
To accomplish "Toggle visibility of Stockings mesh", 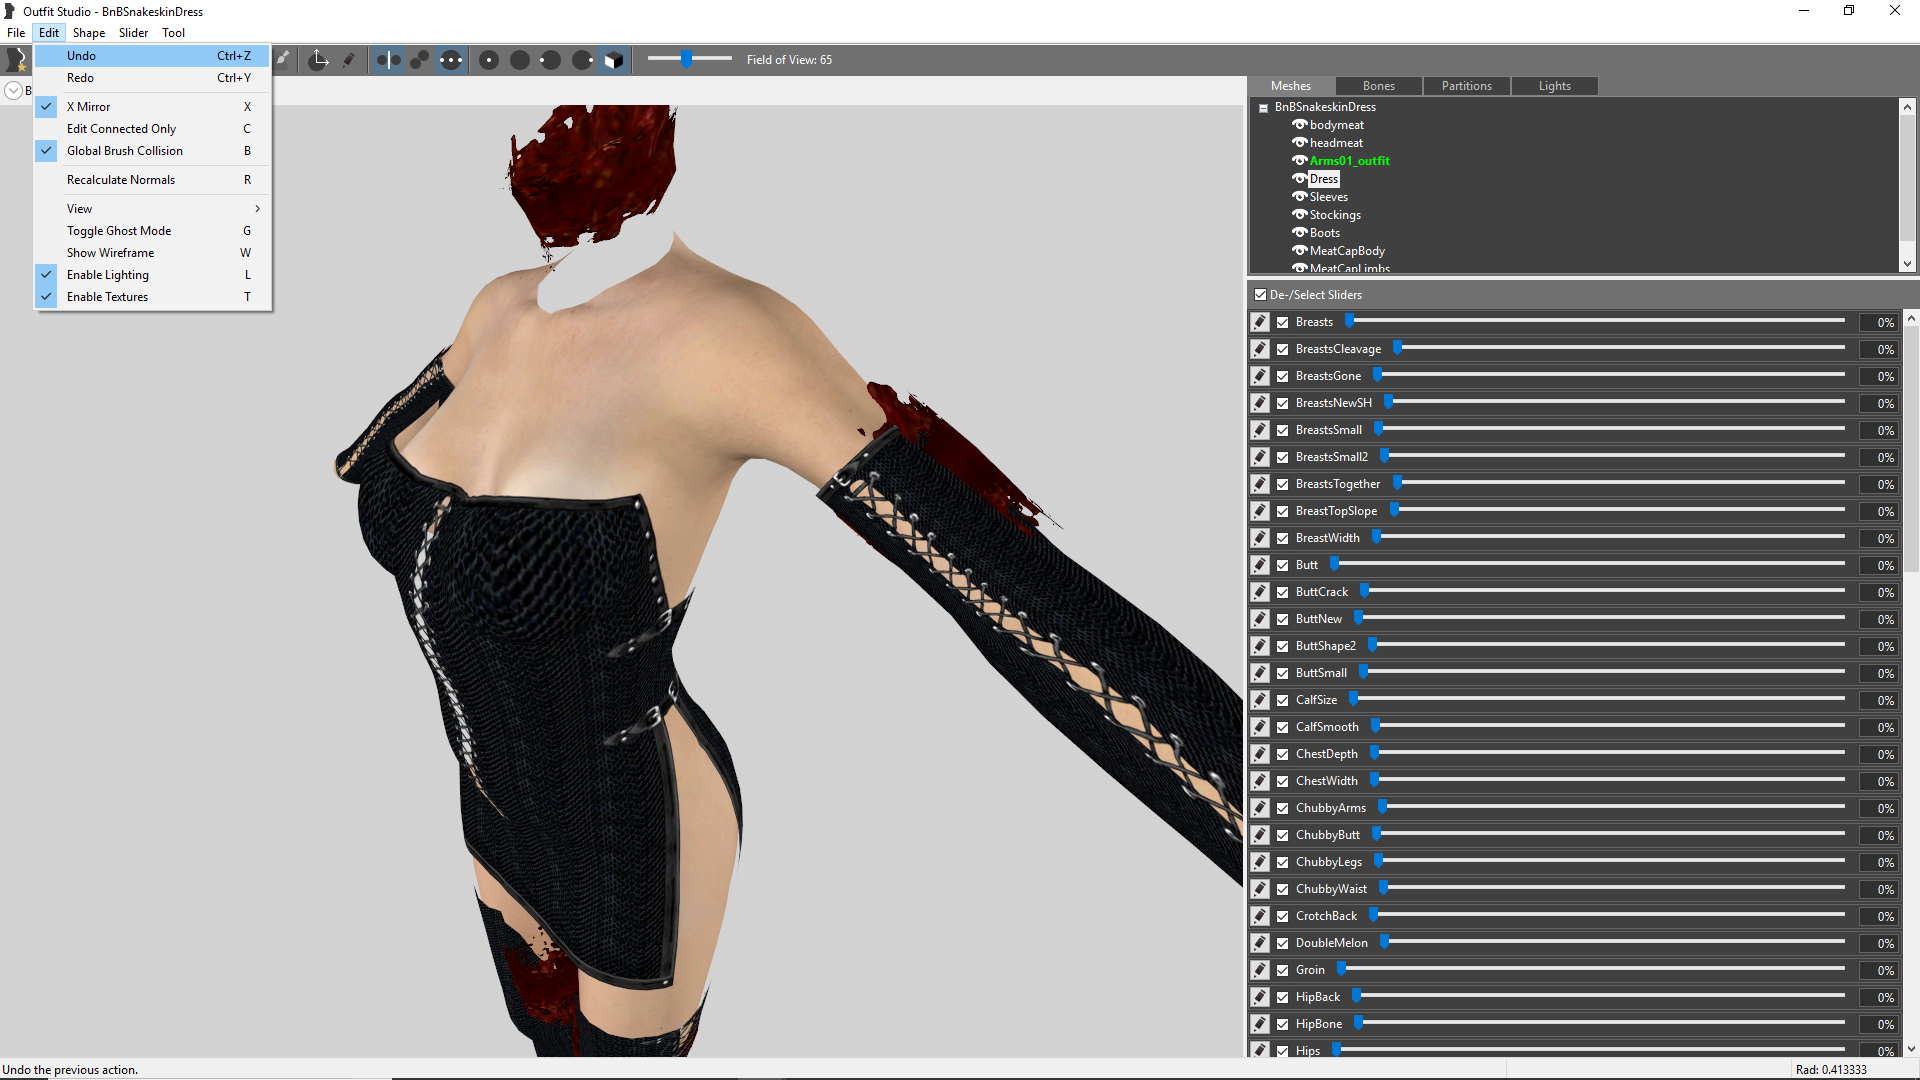I will point(1300,215).
